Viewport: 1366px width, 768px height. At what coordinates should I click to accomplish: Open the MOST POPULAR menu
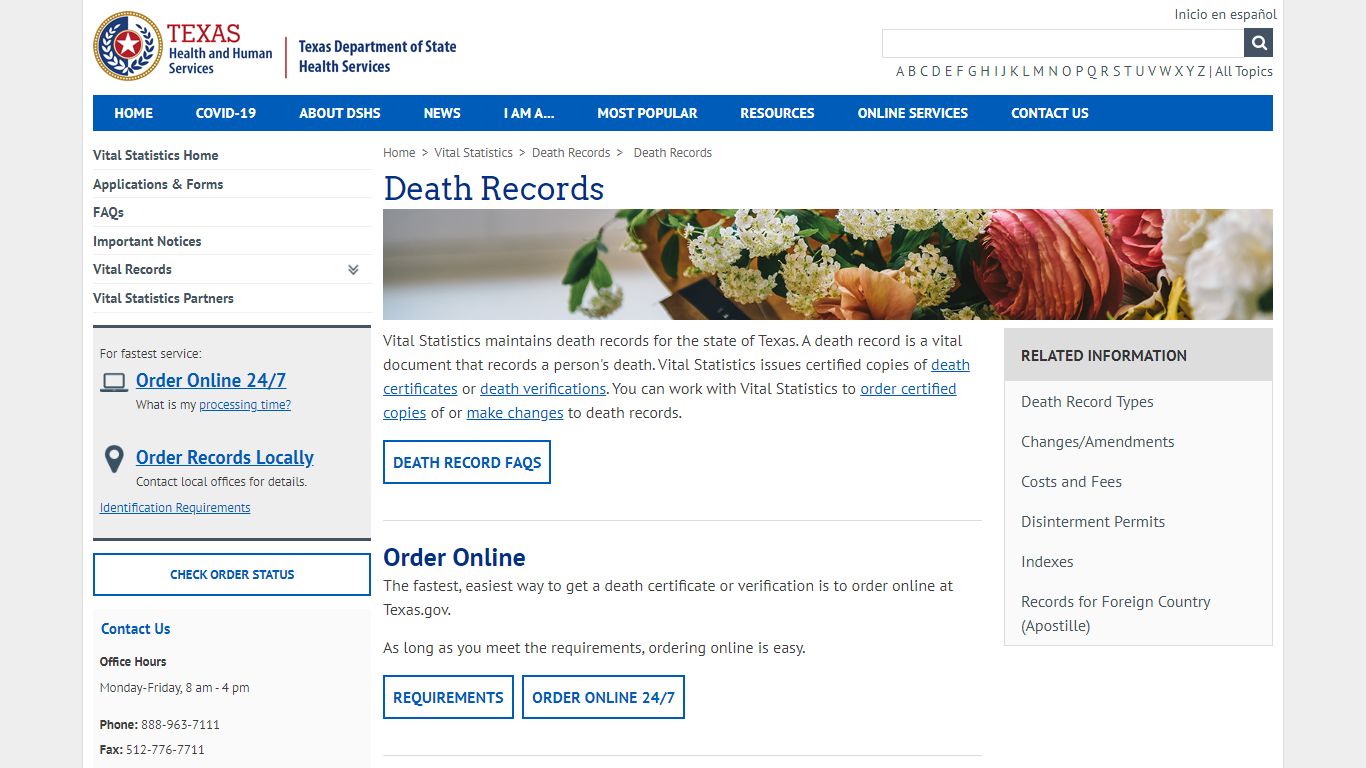[x=647, y=113]
